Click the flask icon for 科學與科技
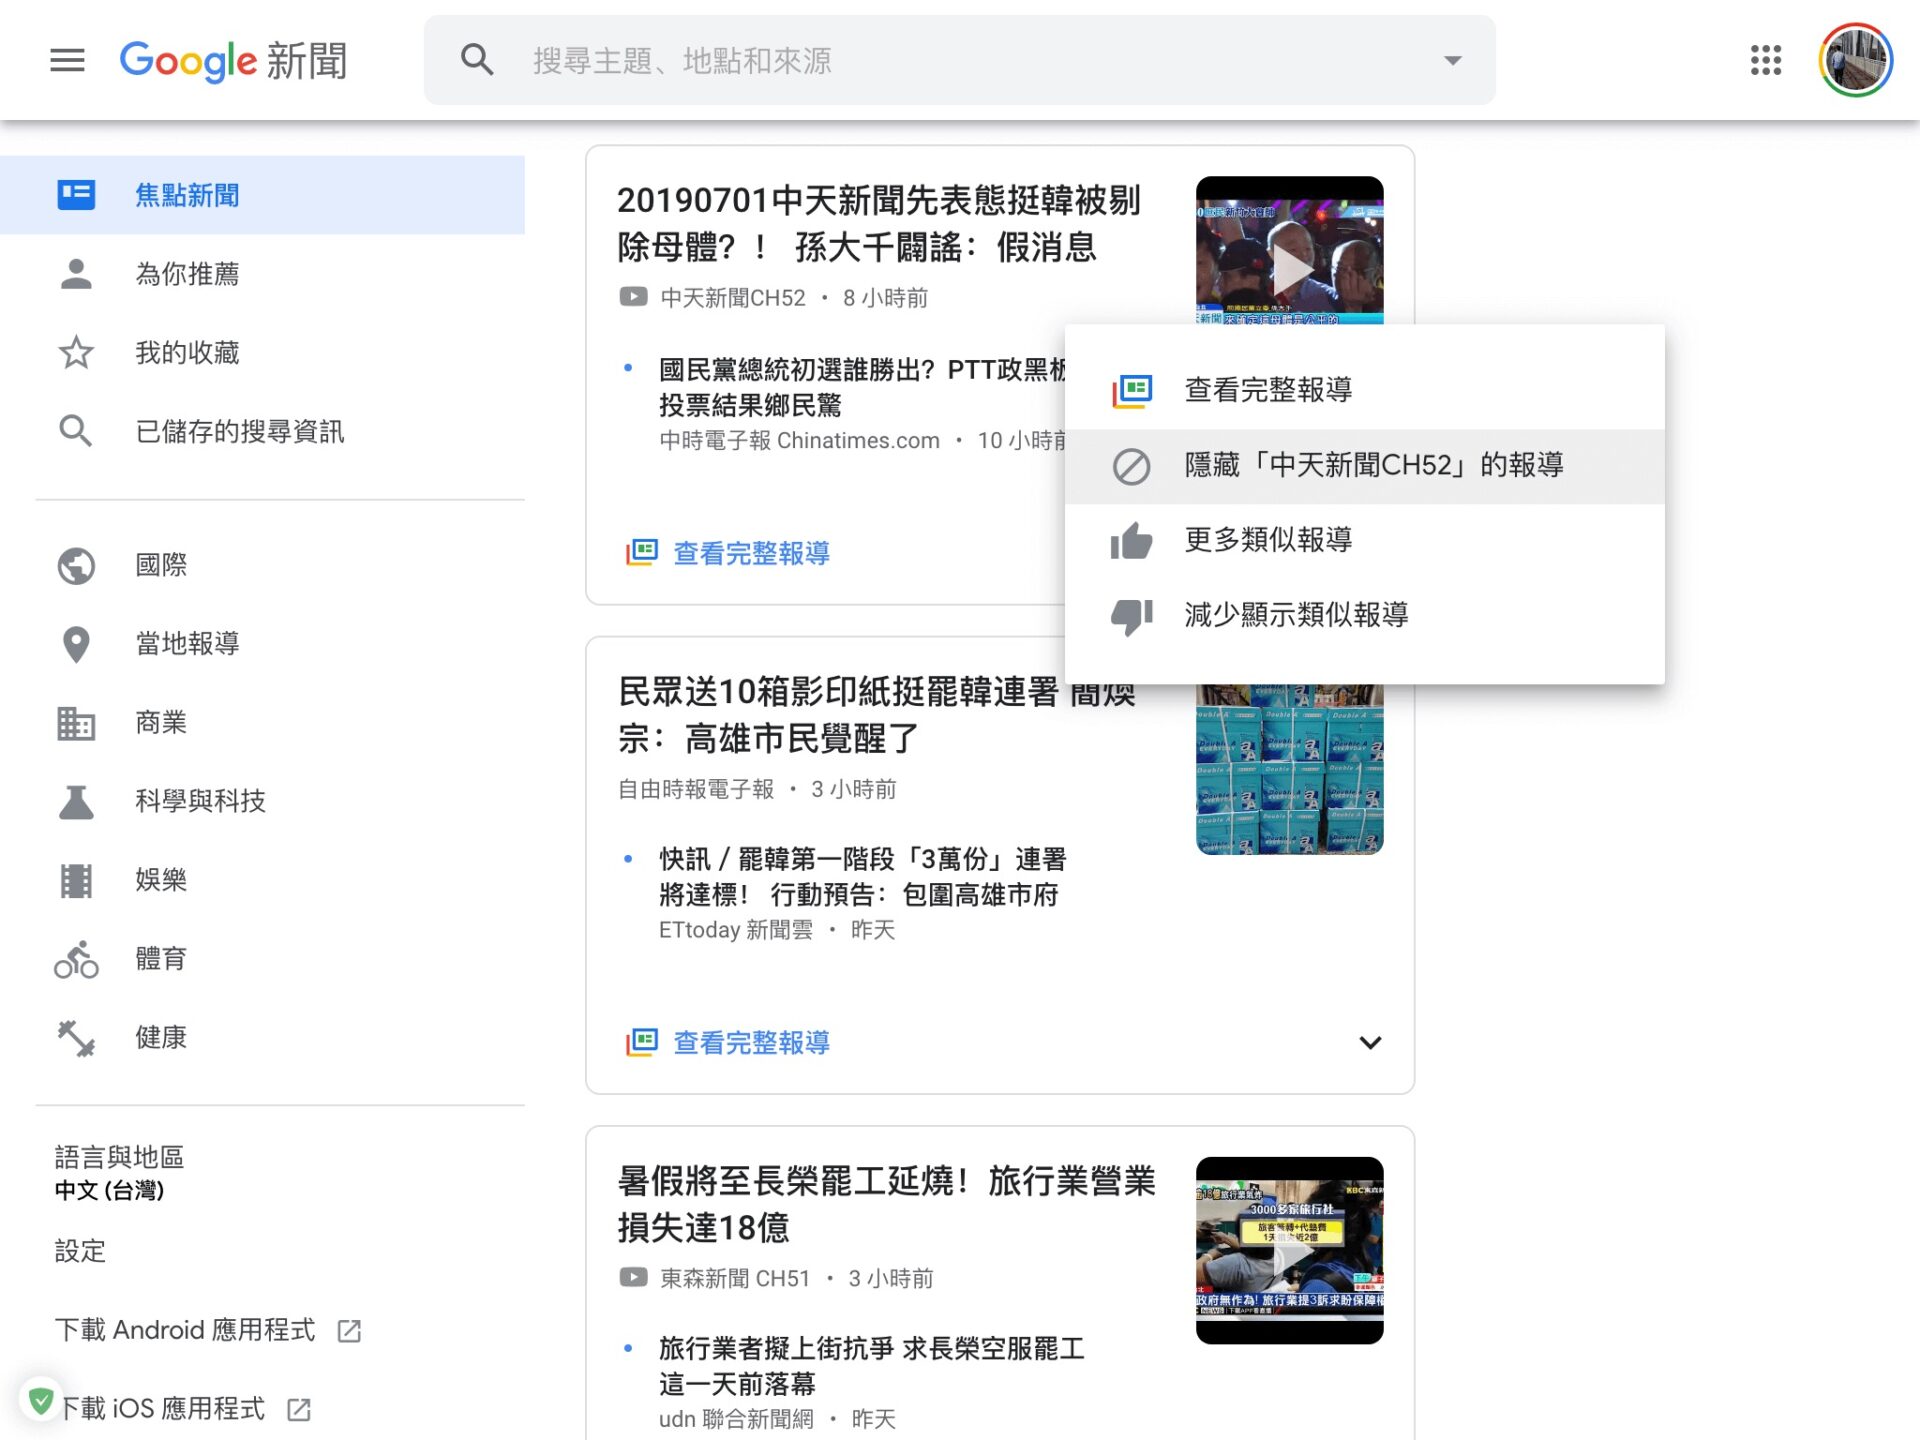 (76, 801)
